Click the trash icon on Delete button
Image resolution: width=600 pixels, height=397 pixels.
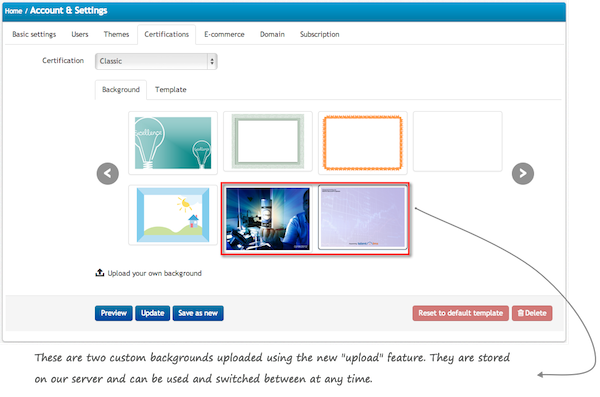click(520, 313)
